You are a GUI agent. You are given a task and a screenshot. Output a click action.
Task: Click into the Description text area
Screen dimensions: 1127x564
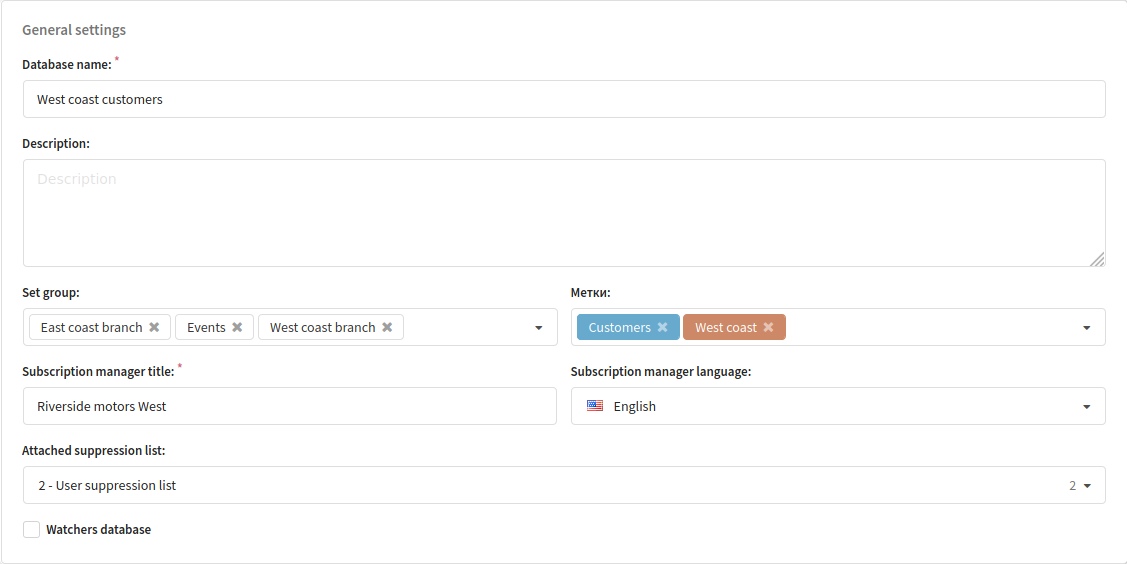click(x=564, y=213)
